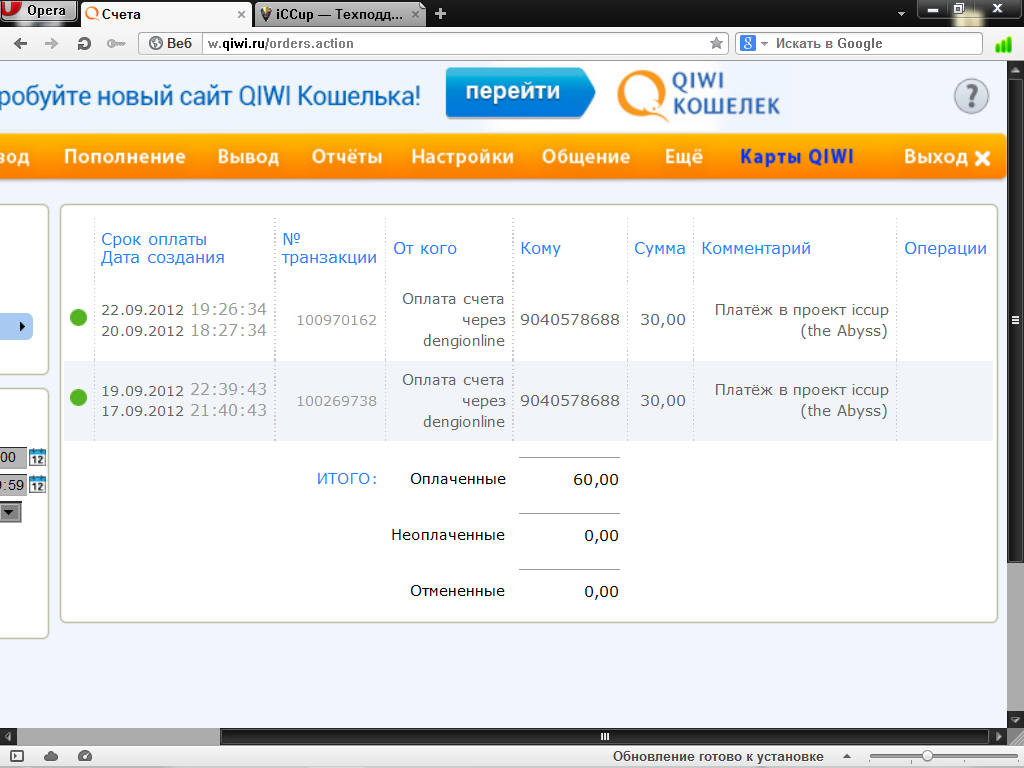The width and height of the screenshot is (1024, 768).
Task: Click the ИТОГО label
Action: (347, 479)
